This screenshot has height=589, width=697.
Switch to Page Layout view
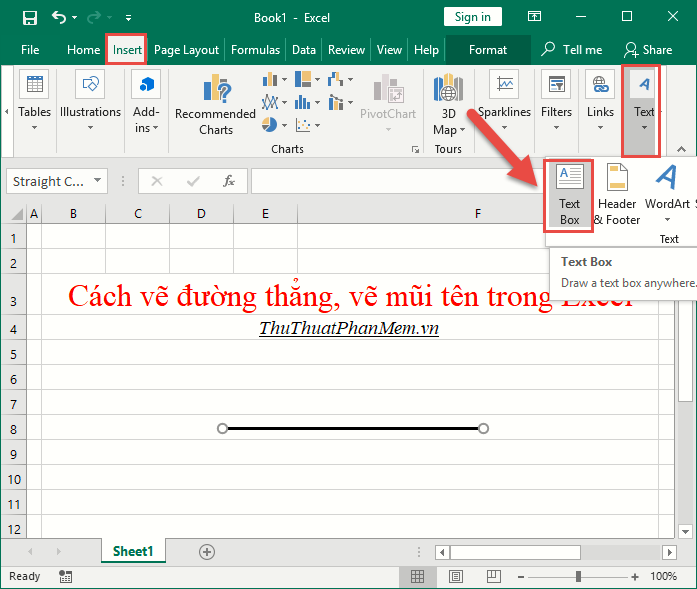[456, 577]
